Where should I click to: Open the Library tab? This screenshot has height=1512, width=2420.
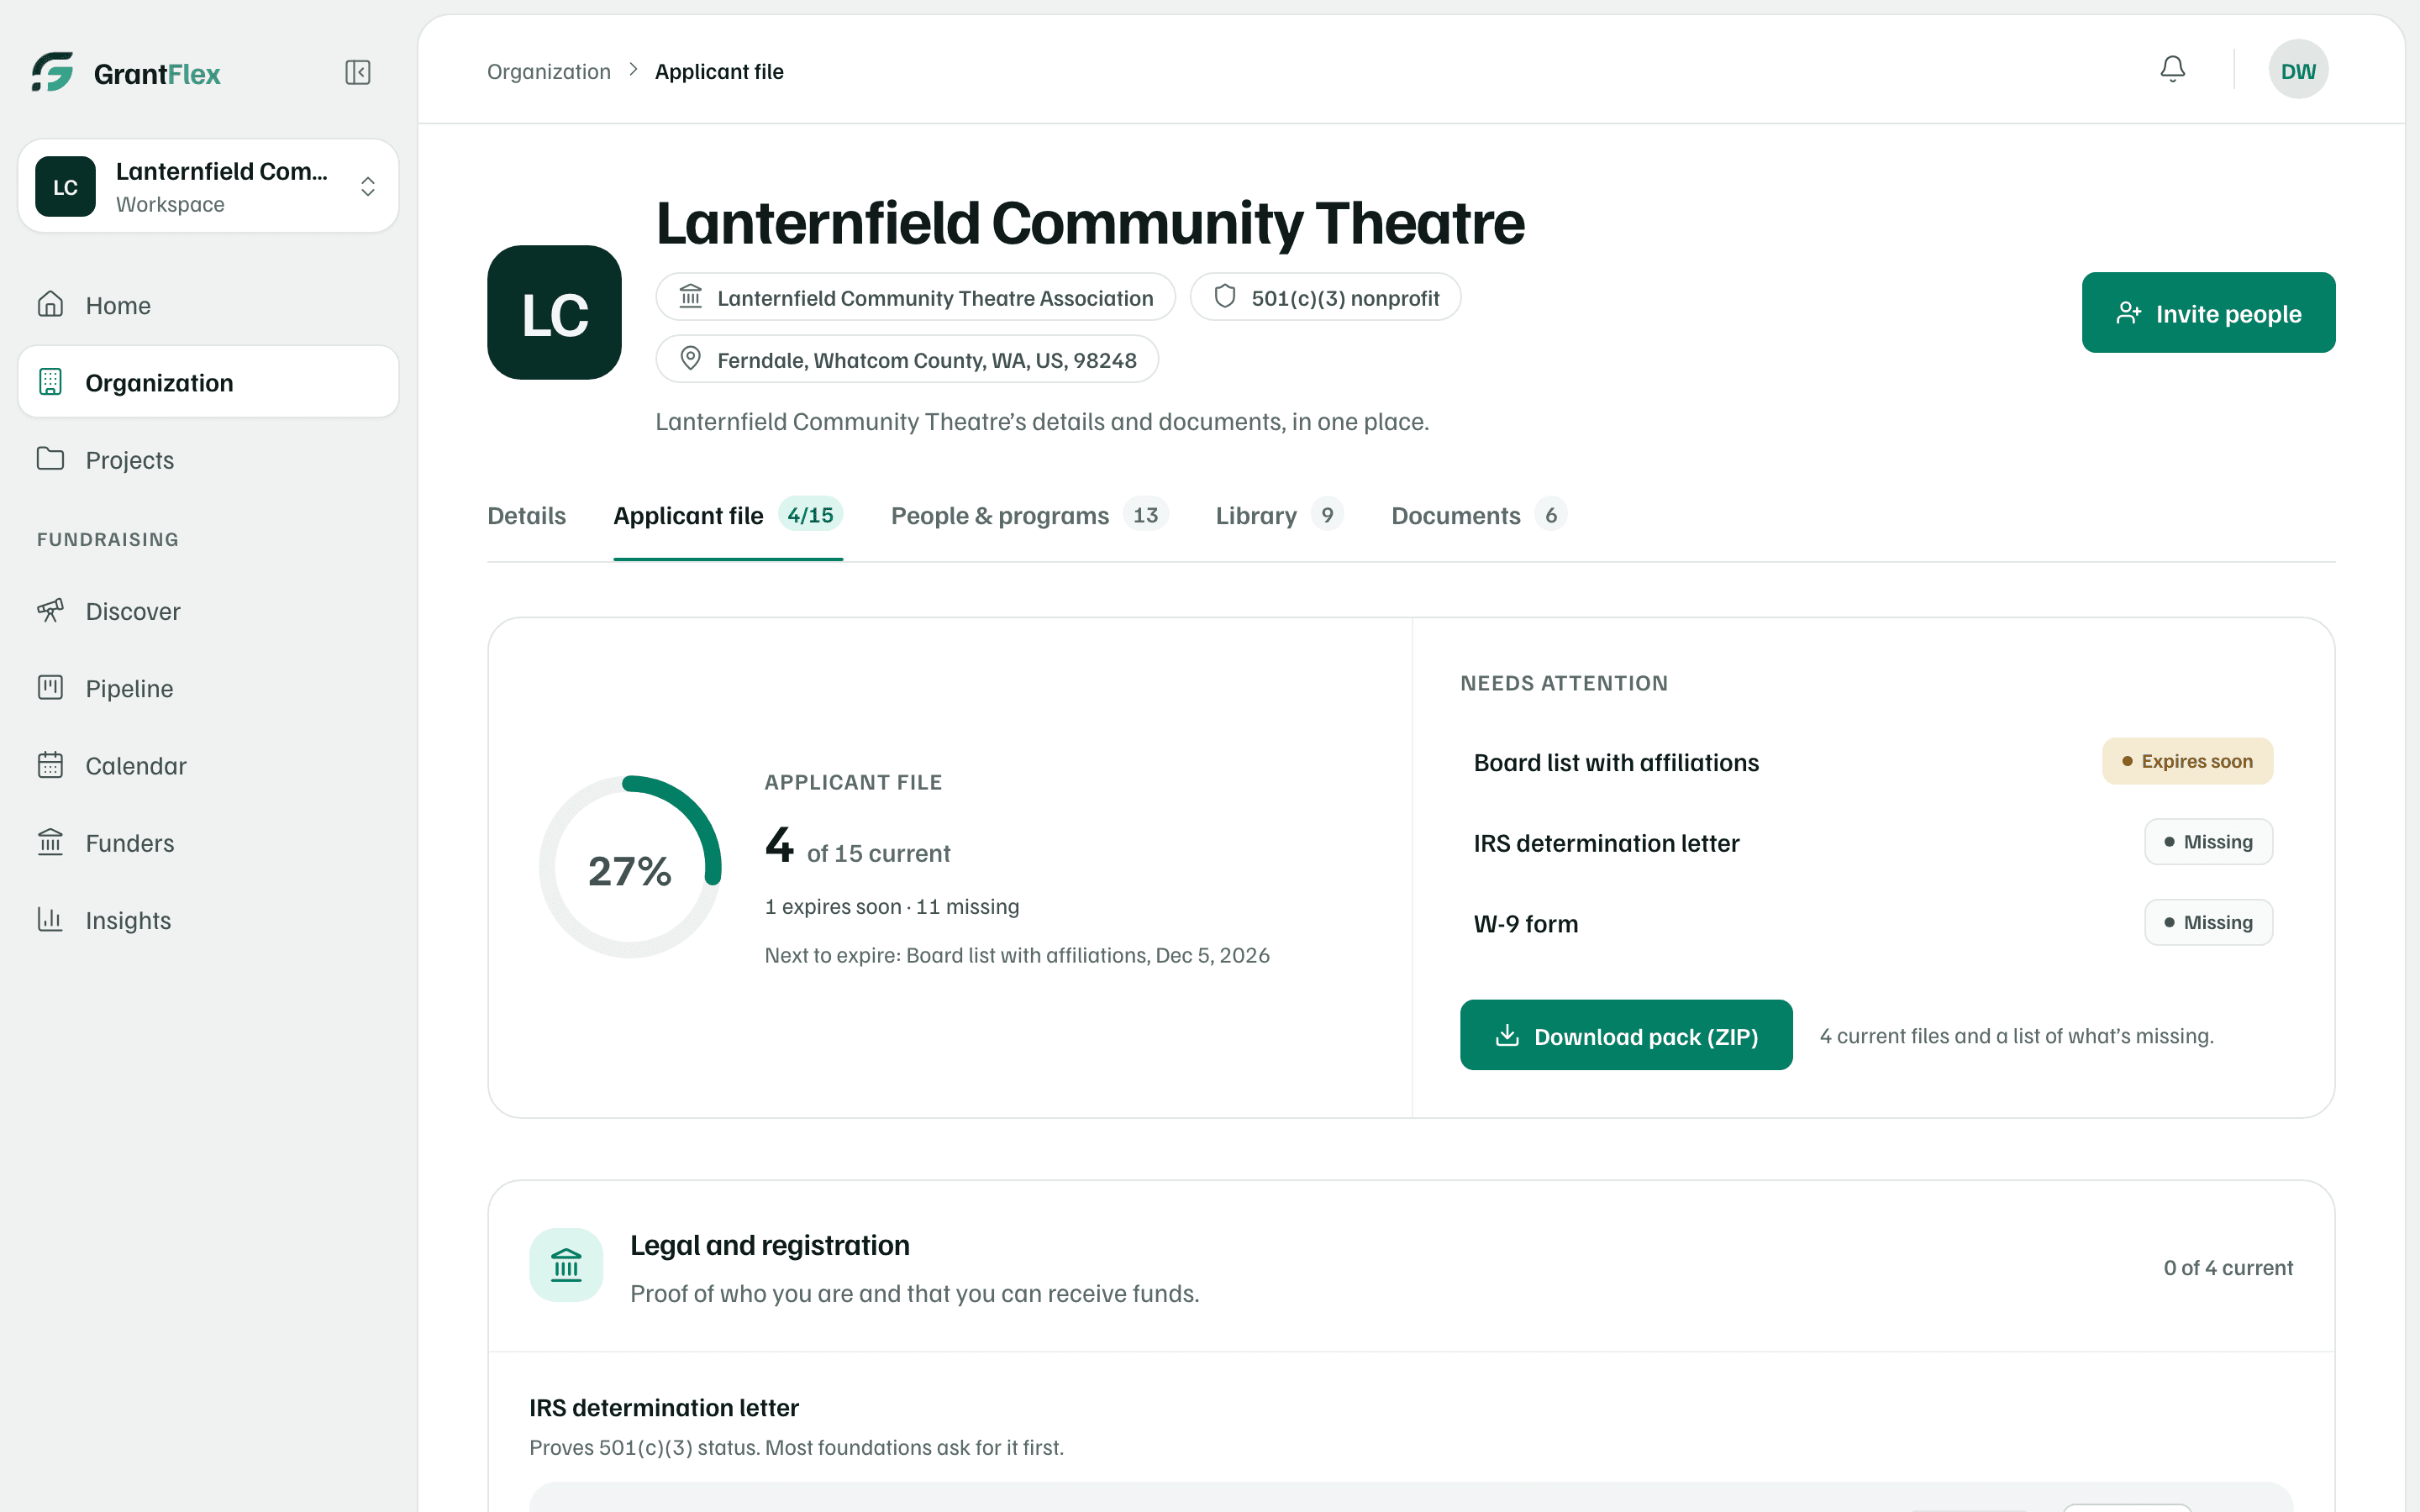(x=1279, y=516)
